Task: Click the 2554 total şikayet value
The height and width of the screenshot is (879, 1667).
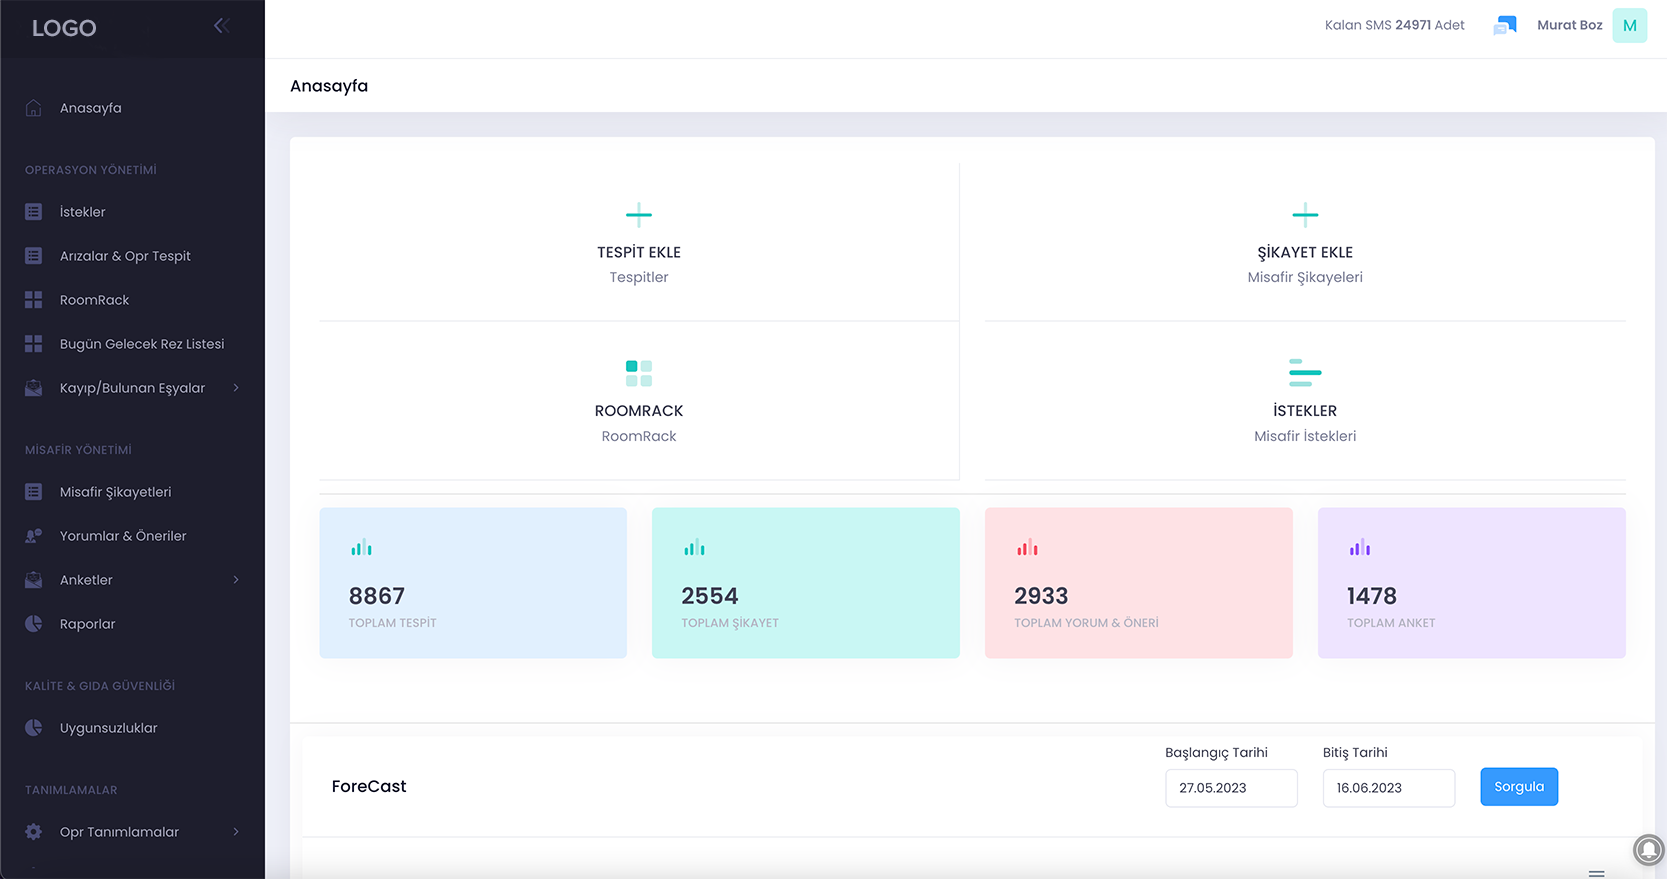Action: [710, 596]
